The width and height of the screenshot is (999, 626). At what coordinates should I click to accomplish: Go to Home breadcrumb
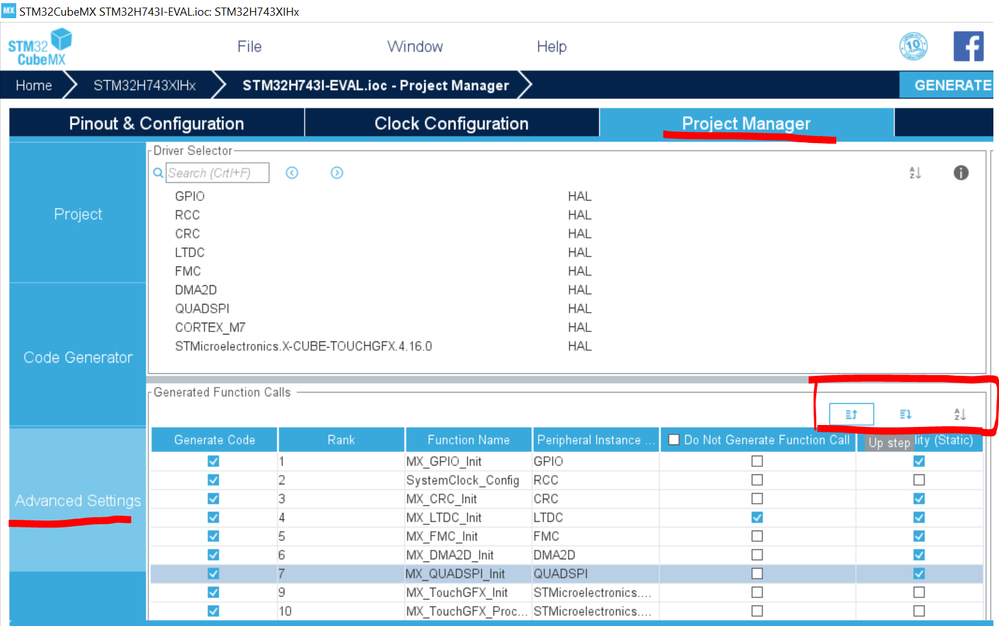click(x=34, y=85)
